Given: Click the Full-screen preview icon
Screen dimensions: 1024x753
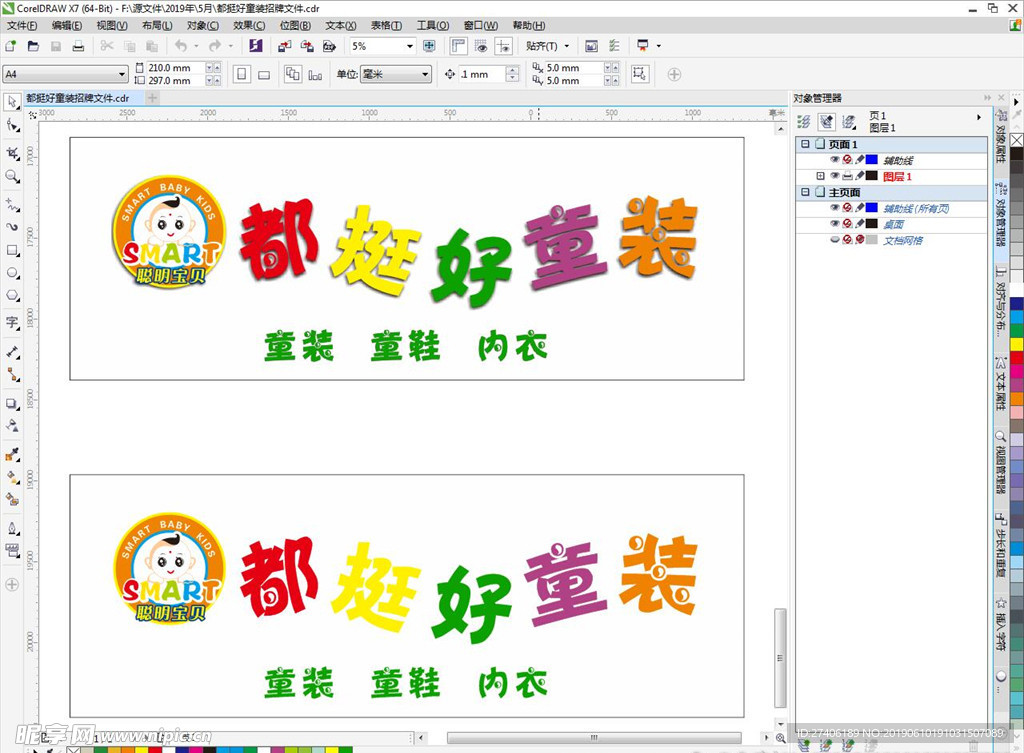Looking at the screenshot, I should coord(429,46).
